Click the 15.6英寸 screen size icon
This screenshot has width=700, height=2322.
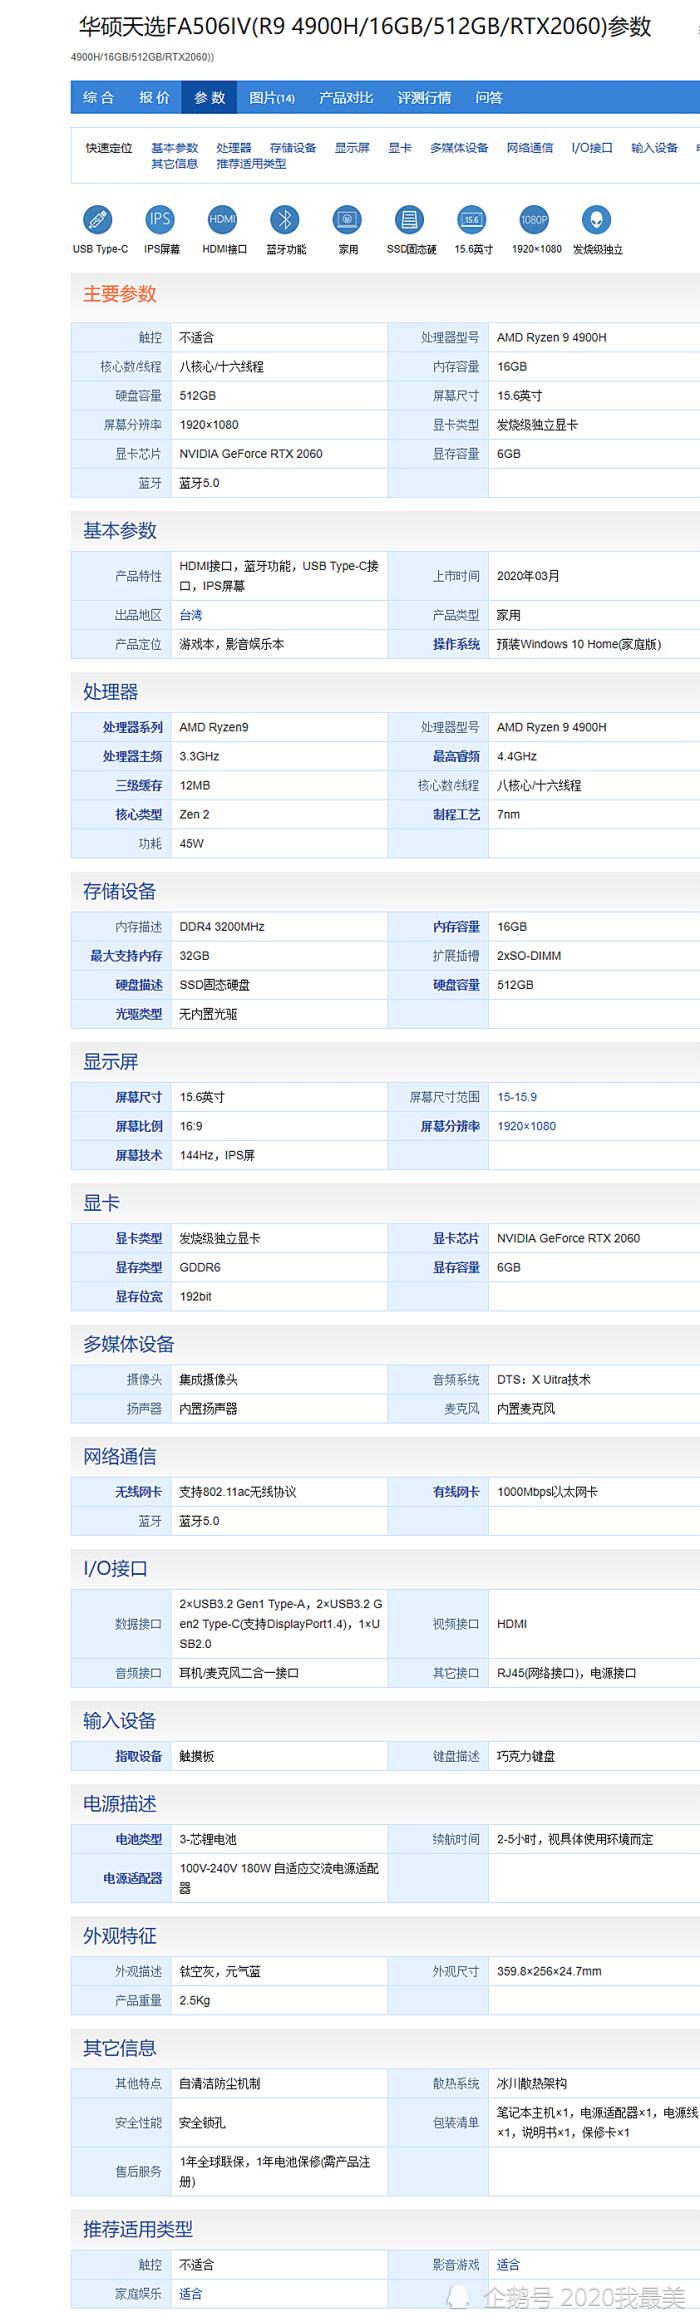[x=472, y=219]
